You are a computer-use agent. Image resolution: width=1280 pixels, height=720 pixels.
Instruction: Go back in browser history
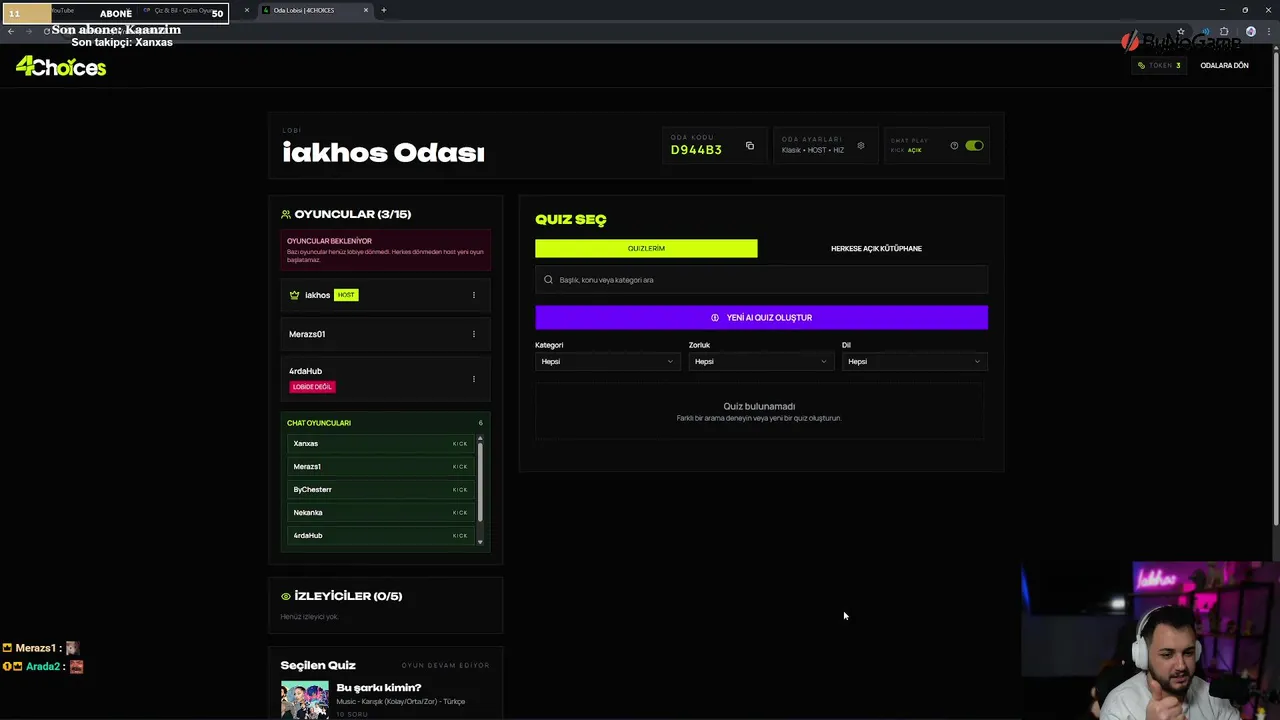tap(11, 31)
